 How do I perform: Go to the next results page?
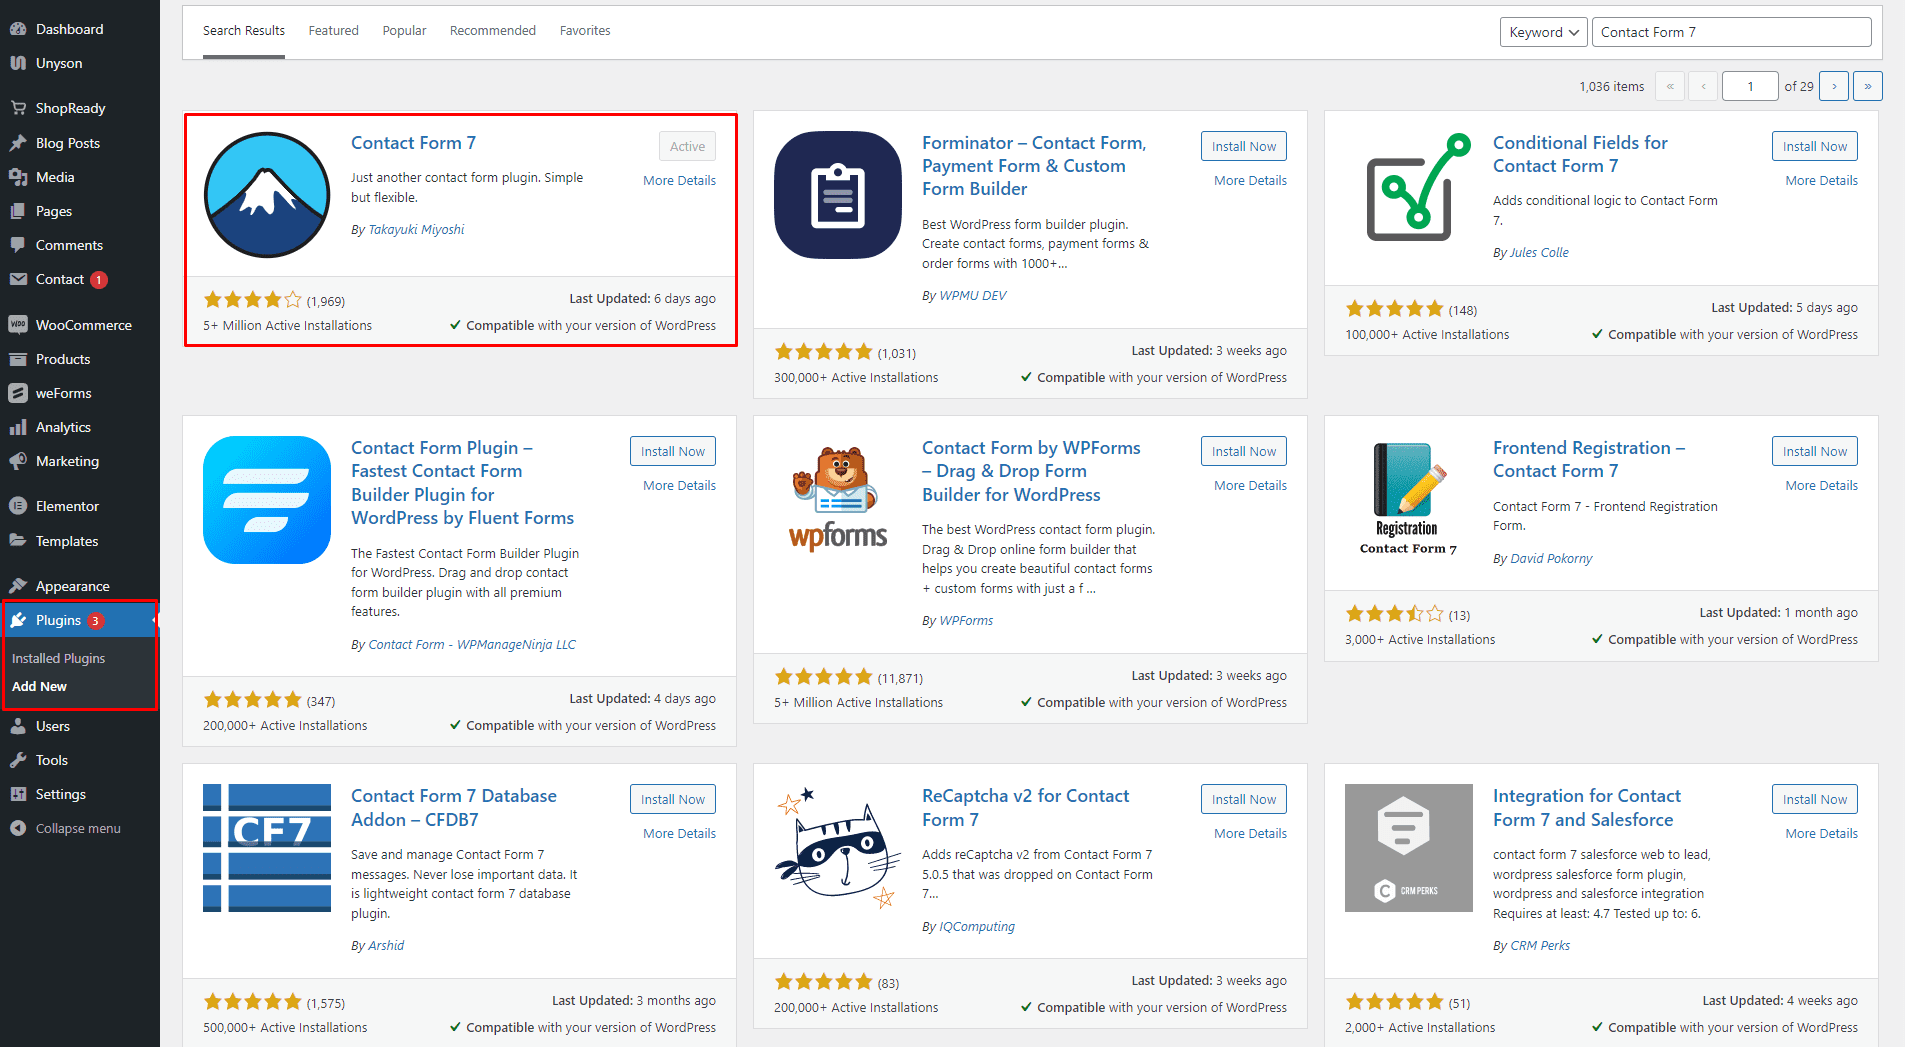1834,86
